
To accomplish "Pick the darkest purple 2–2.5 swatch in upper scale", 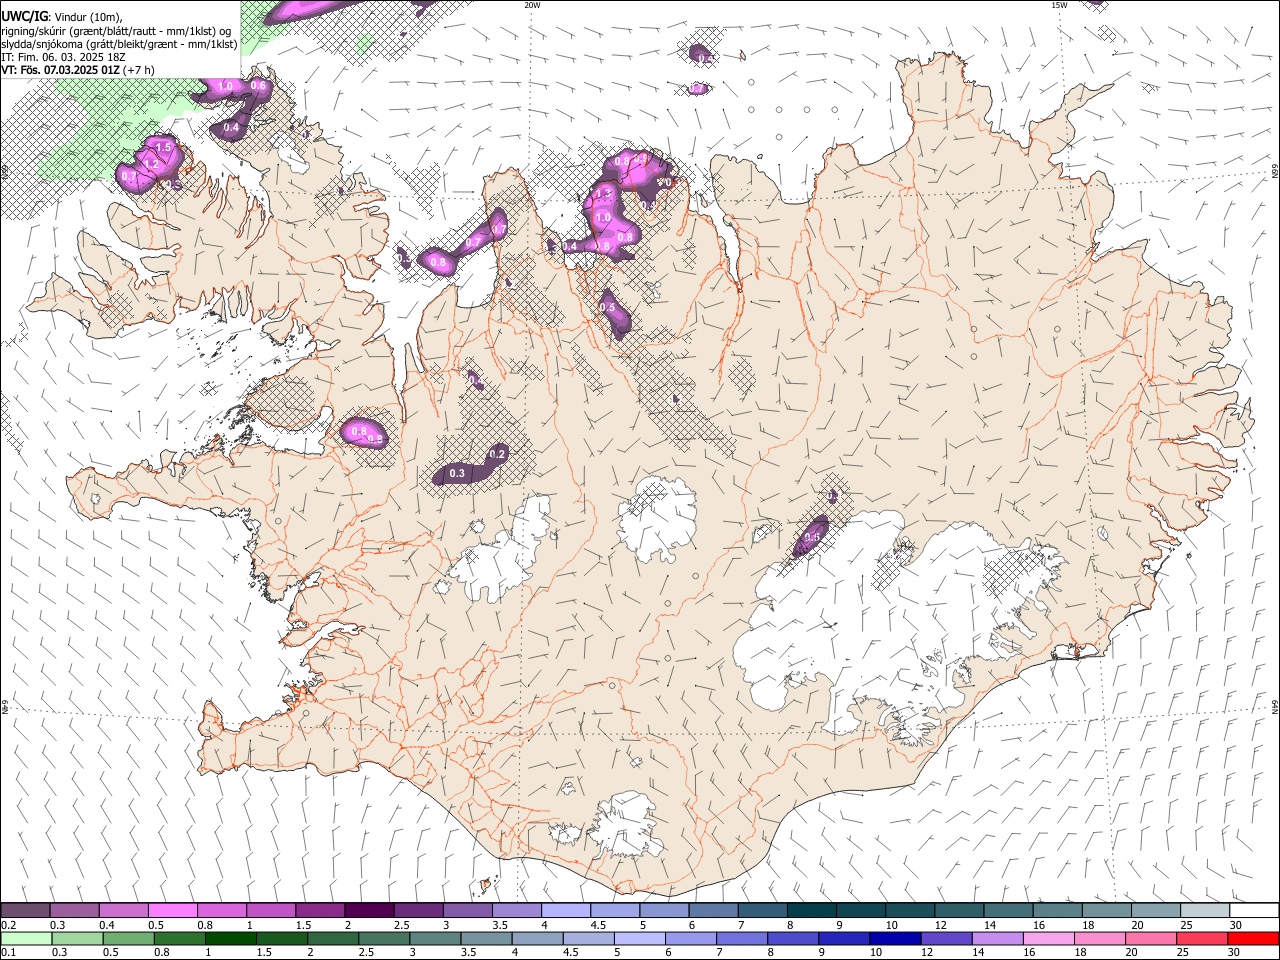I will click(x=369, y=910).
